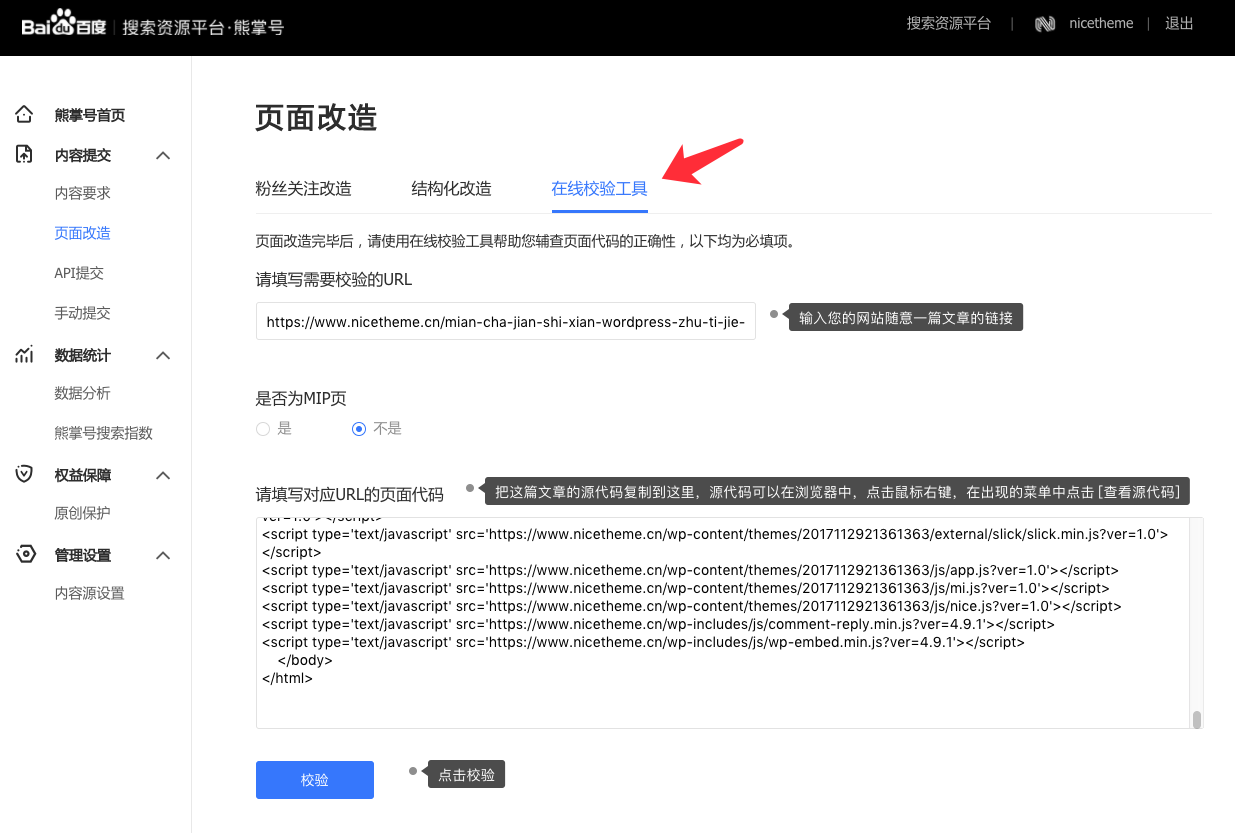Switch to the 结构化改造 tab

click(452, 188)
